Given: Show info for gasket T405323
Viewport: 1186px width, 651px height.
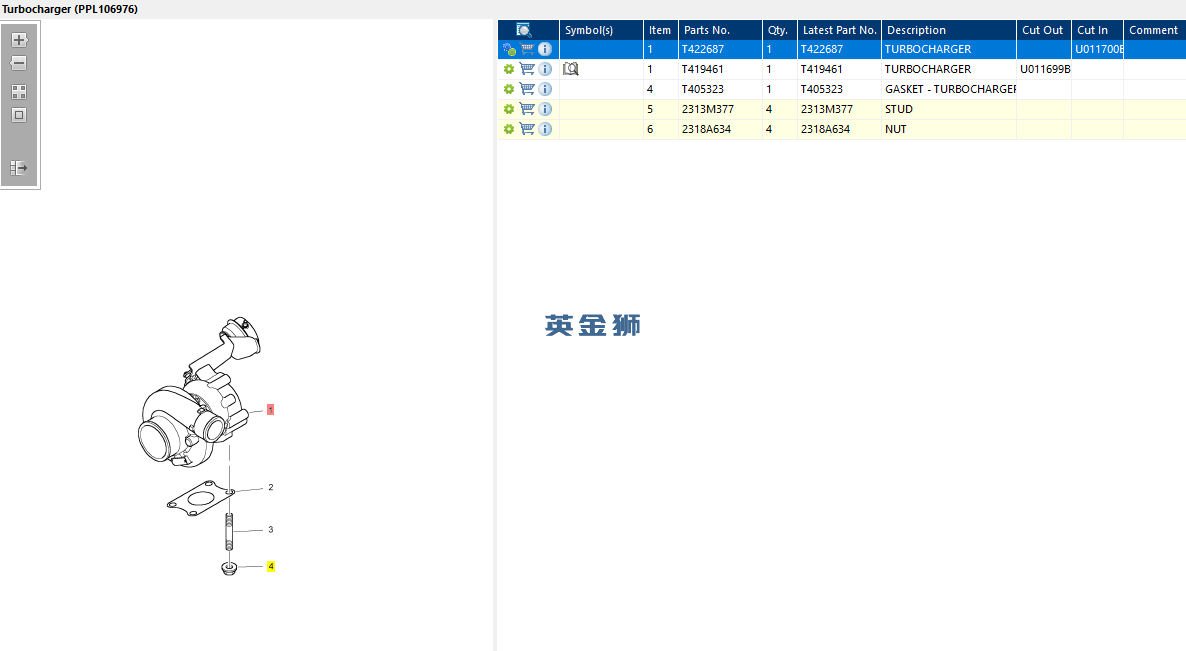Looking at the screenshot, I should pyautogui.click(x=545, y=89).
